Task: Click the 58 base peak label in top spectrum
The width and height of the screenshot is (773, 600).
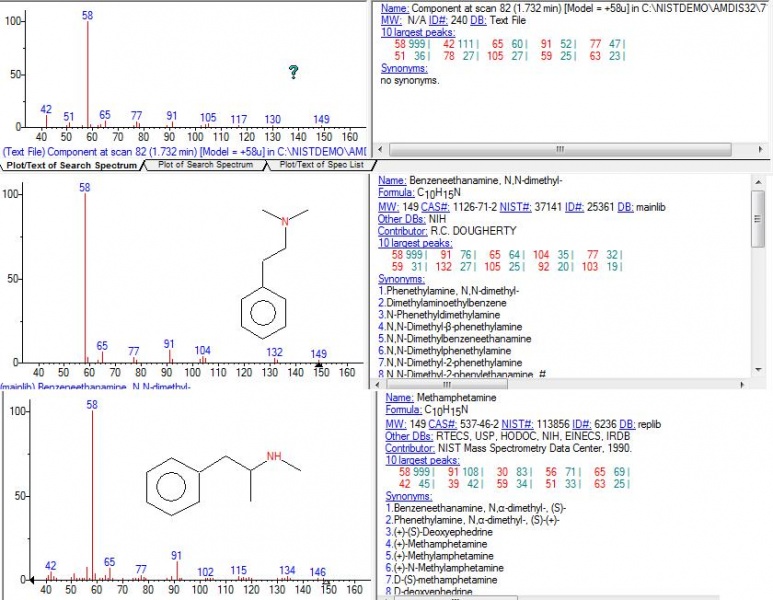Action: click(88, 15)
